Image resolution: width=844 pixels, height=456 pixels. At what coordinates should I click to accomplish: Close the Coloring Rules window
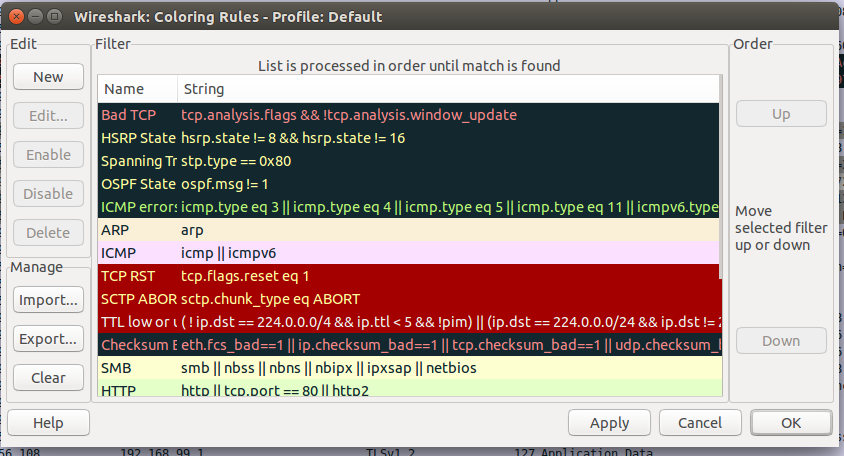(x=17, y=16)
